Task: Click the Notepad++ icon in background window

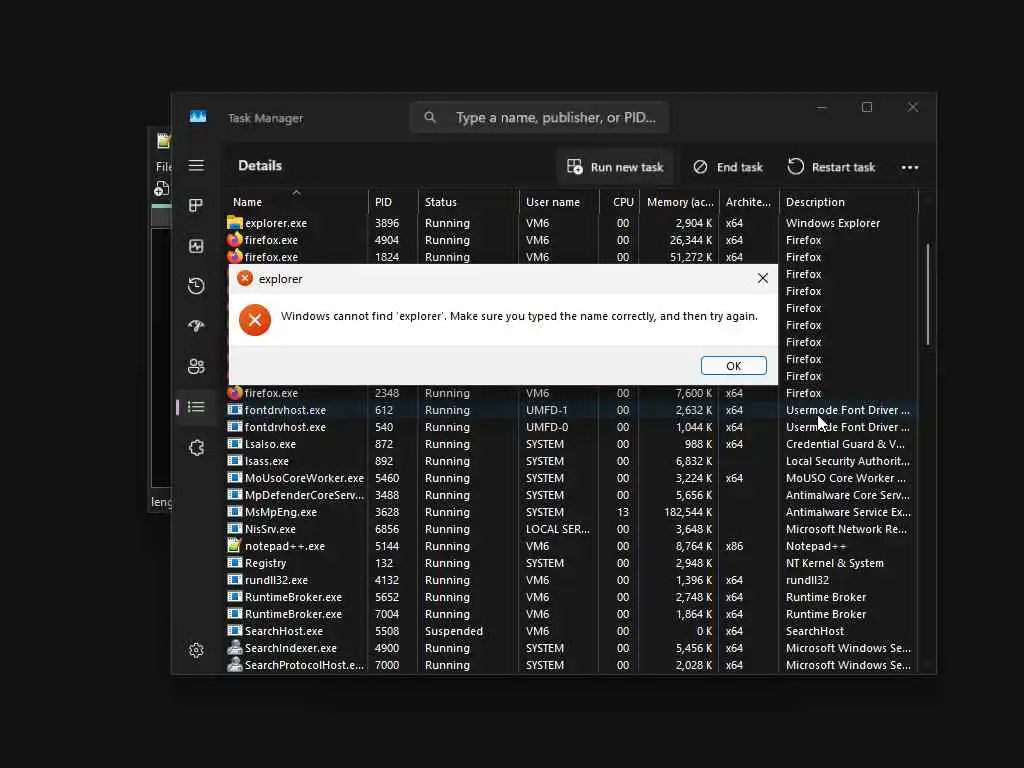Action: pos(163,140)
